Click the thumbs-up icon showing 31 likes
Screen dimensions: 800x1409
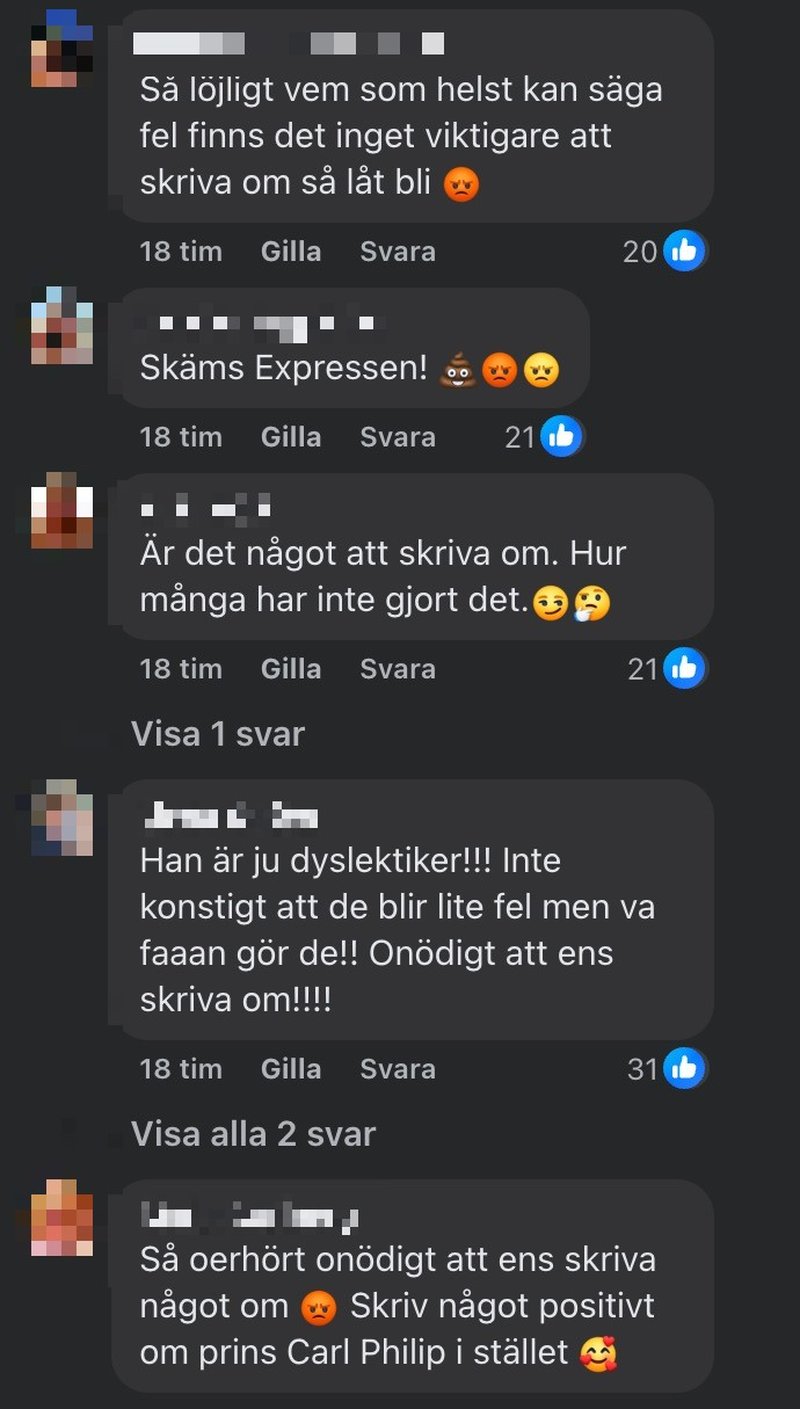coord(685,1068)
